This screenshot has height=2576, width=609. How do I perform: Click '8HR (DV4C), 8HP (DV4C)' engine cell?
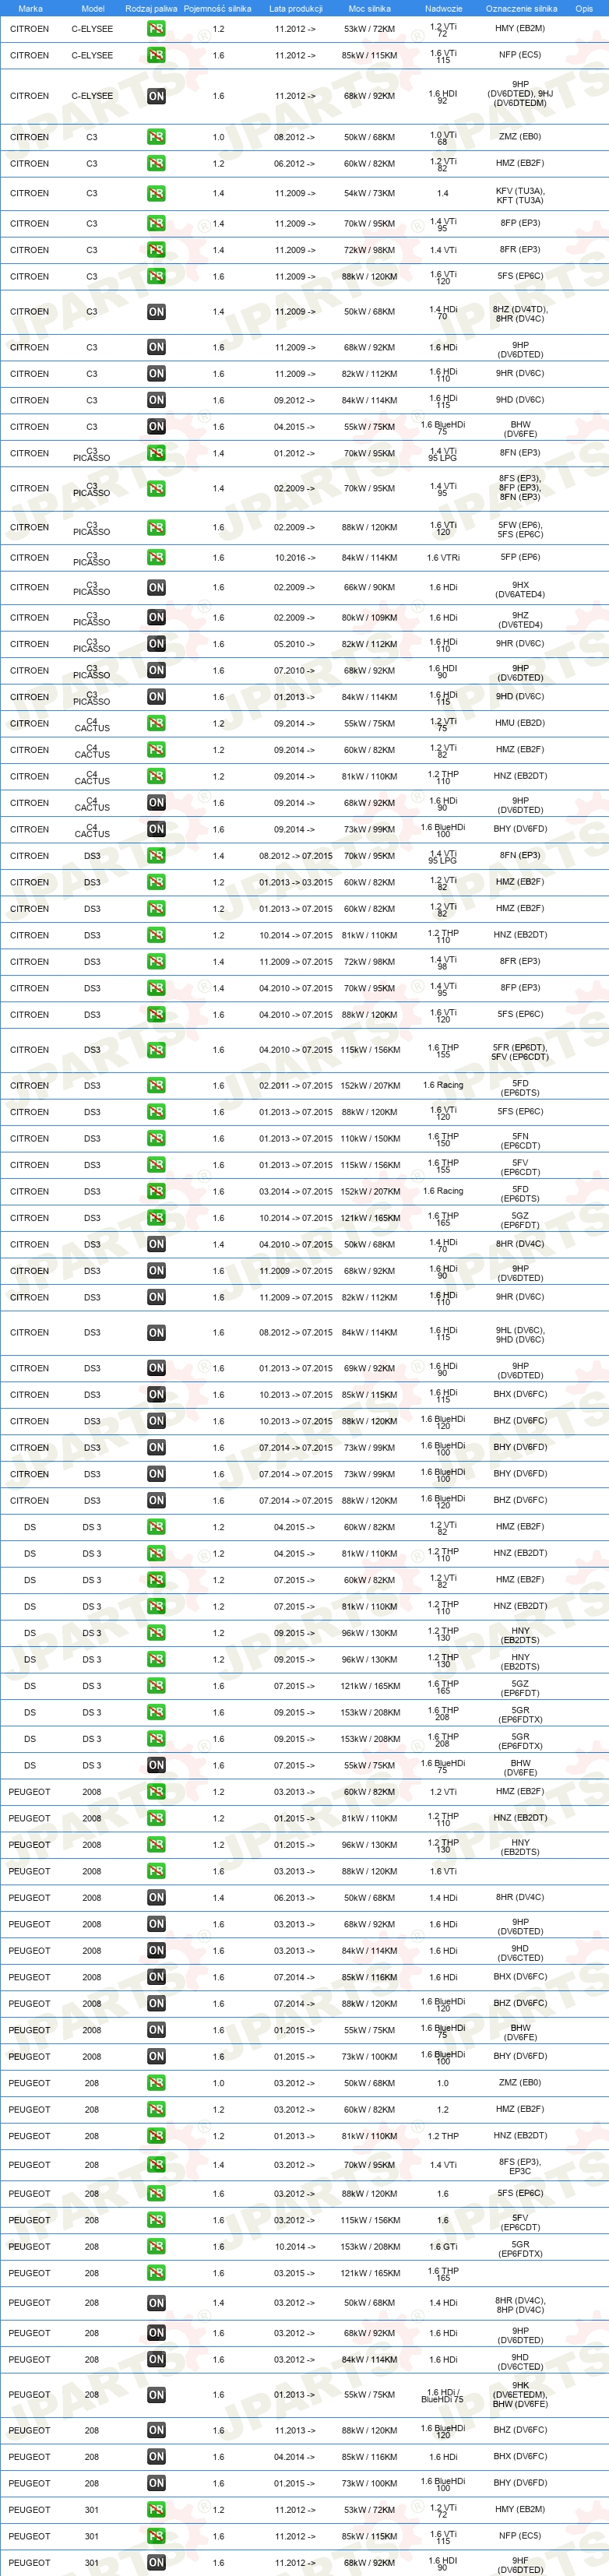[x=520, y=2305]
